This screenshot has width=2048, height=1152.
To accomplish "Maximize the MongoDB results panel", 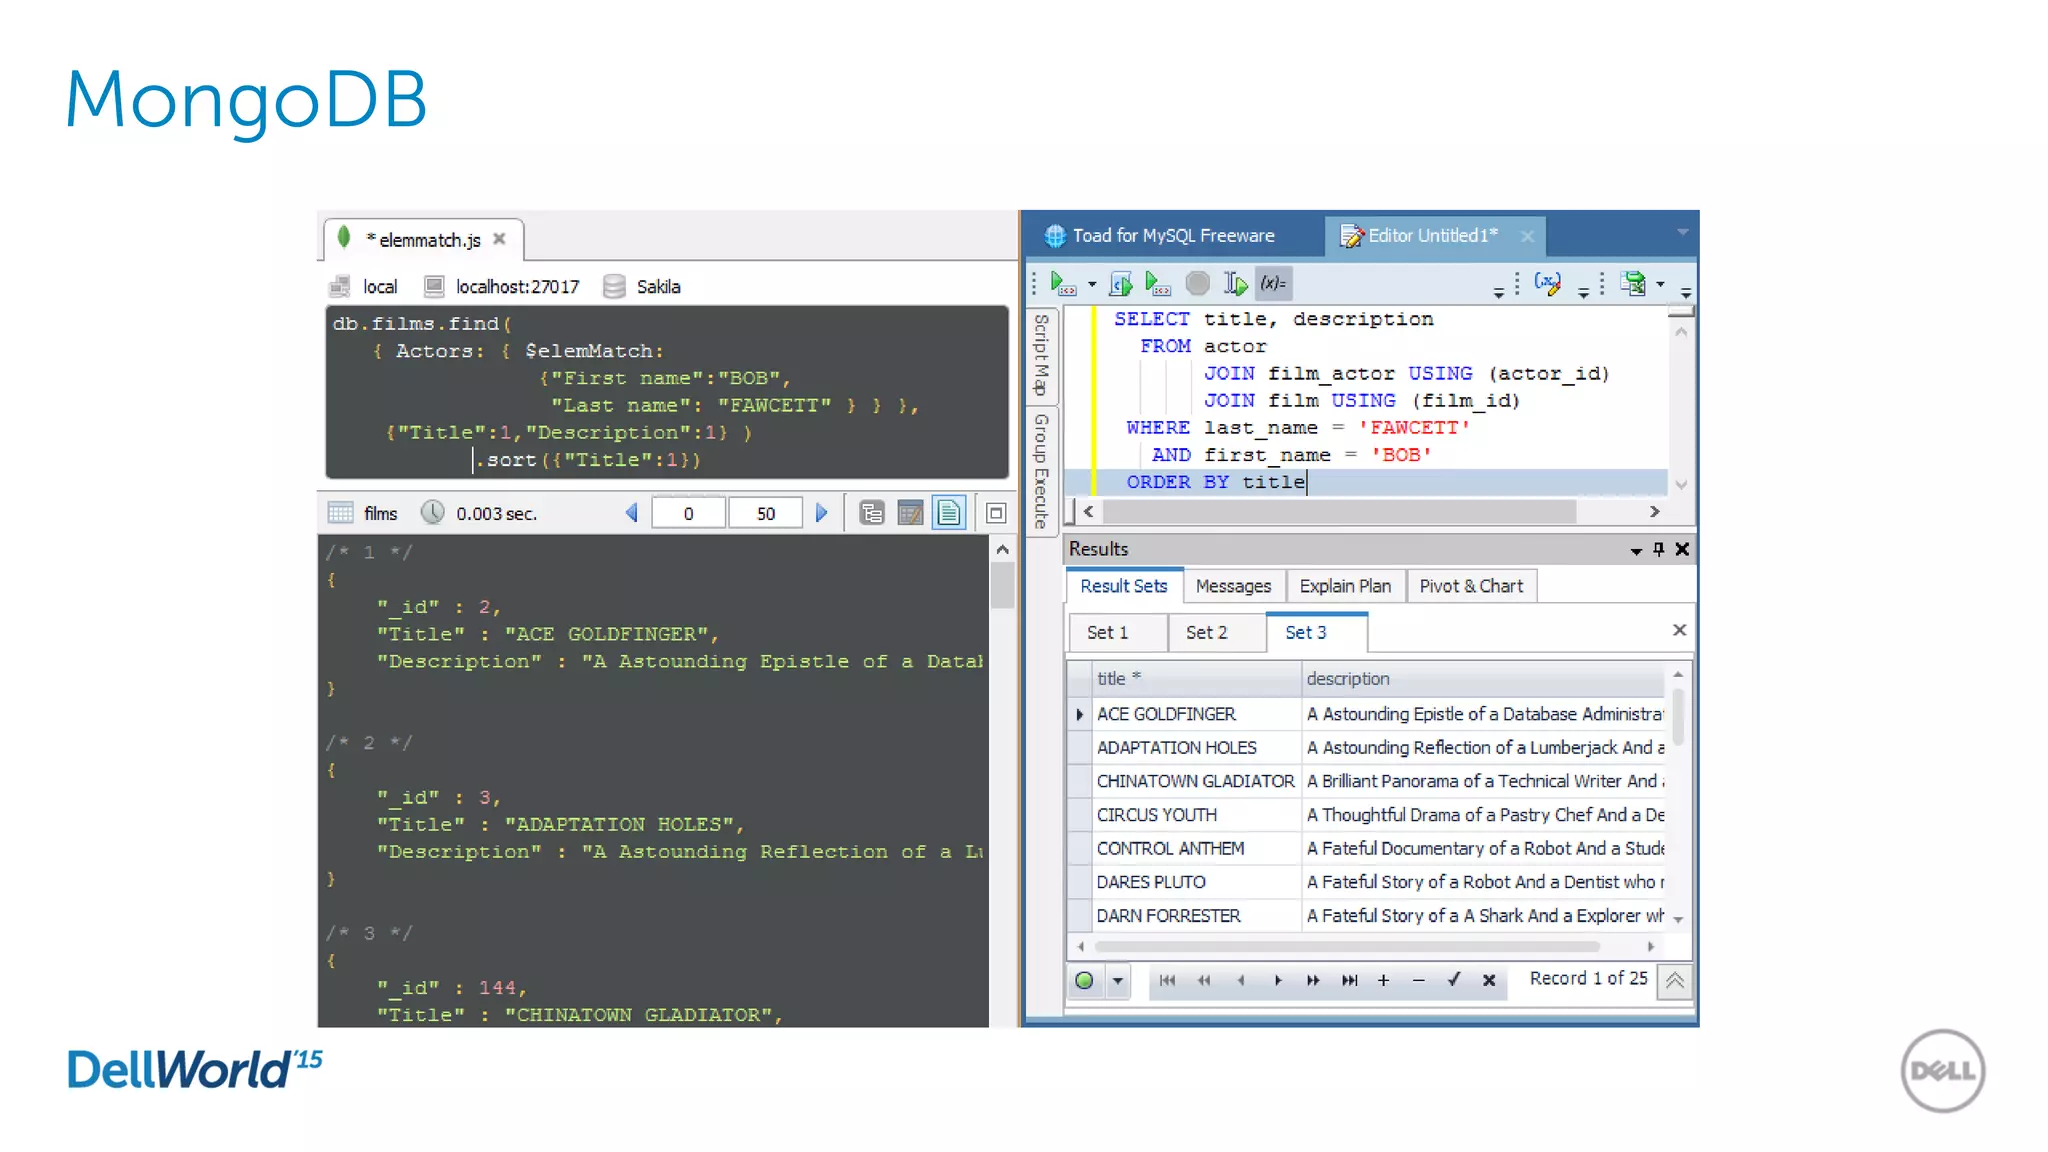I will click(x=996, y=513).
